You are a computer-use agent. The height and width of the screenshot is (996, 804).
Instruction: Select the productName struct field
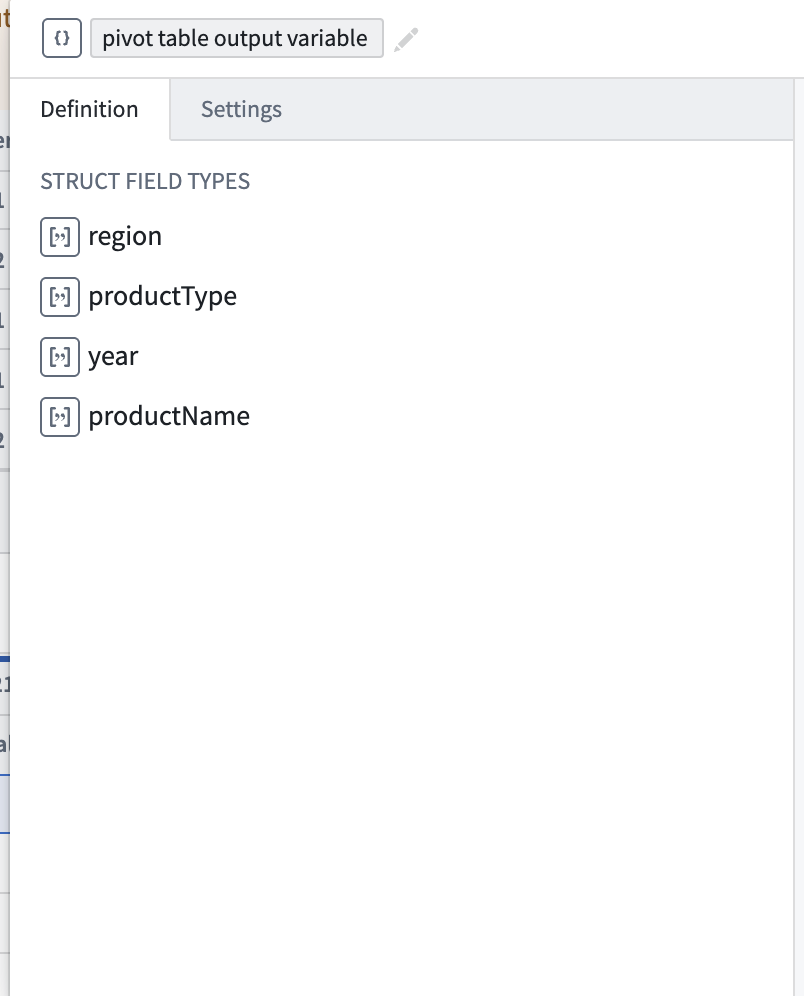[169, 417]
